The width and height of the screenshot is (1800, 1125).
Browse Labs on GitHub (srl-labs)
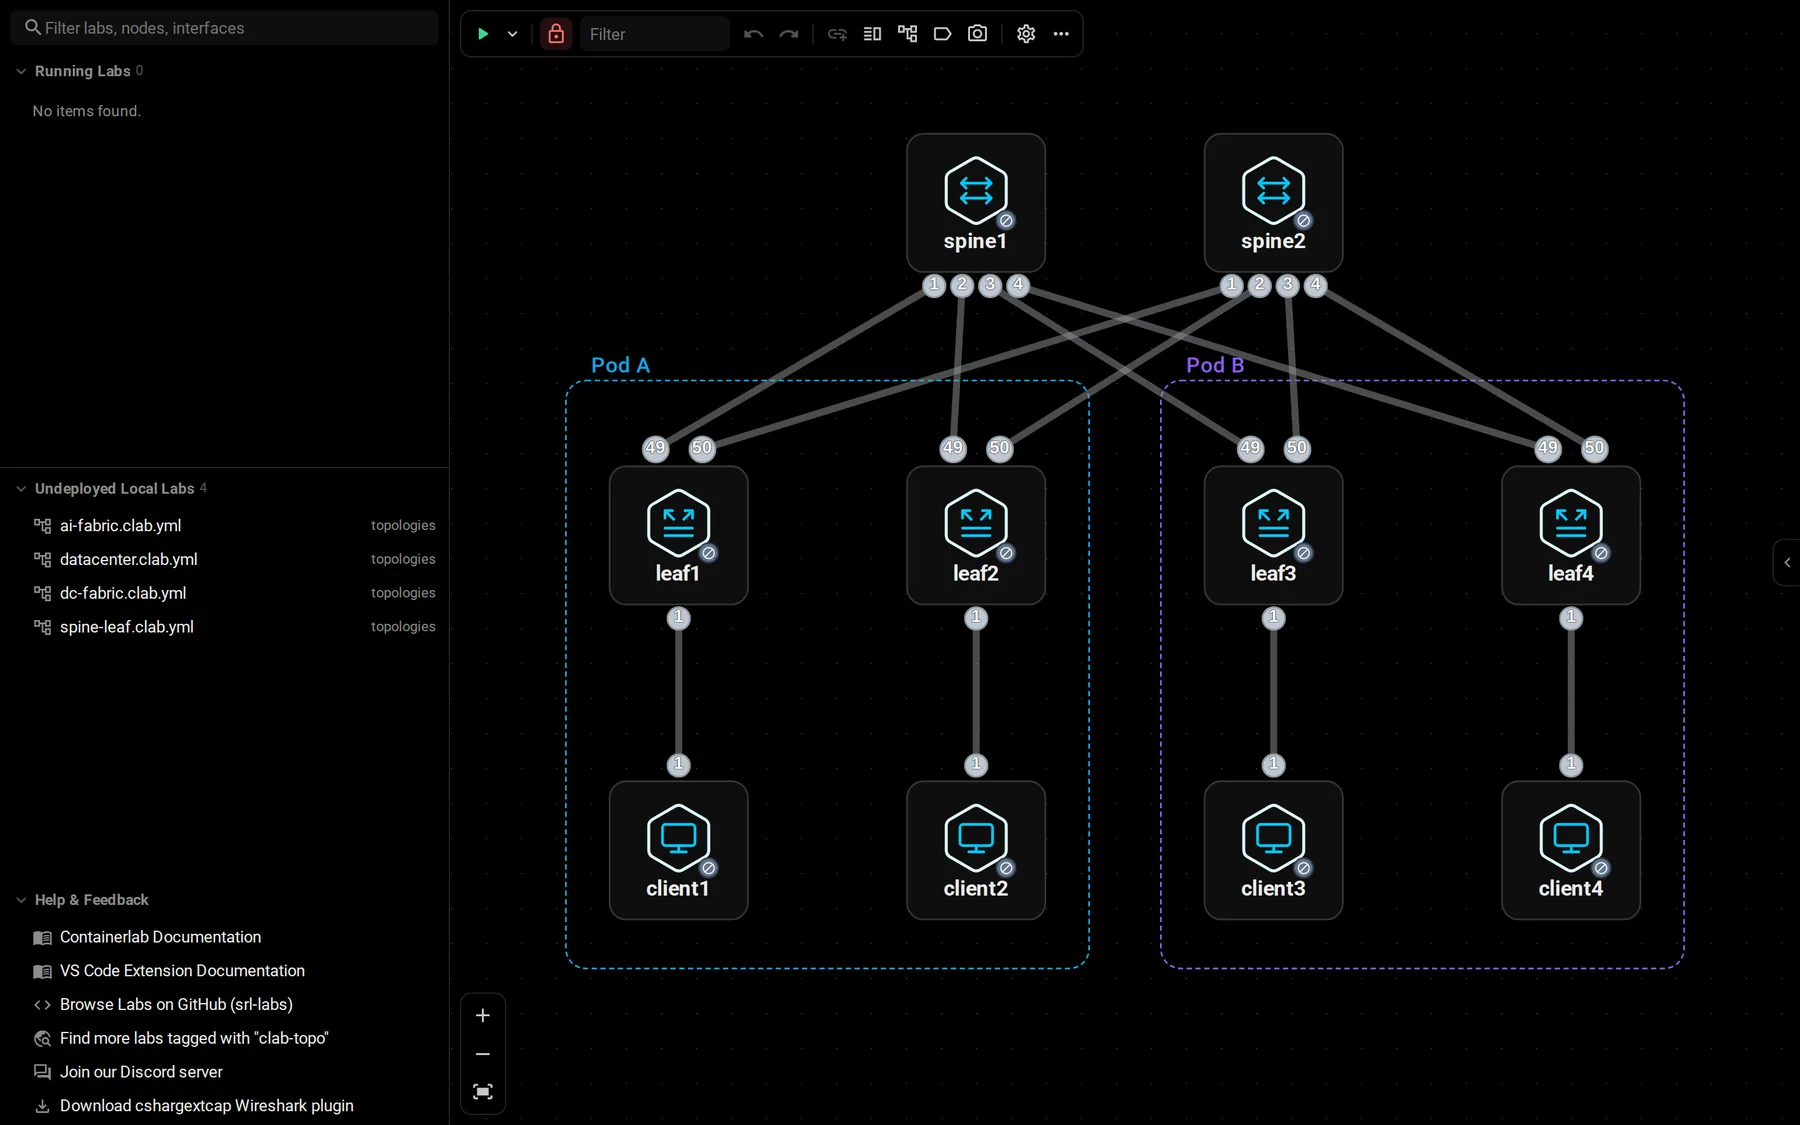176,1004
